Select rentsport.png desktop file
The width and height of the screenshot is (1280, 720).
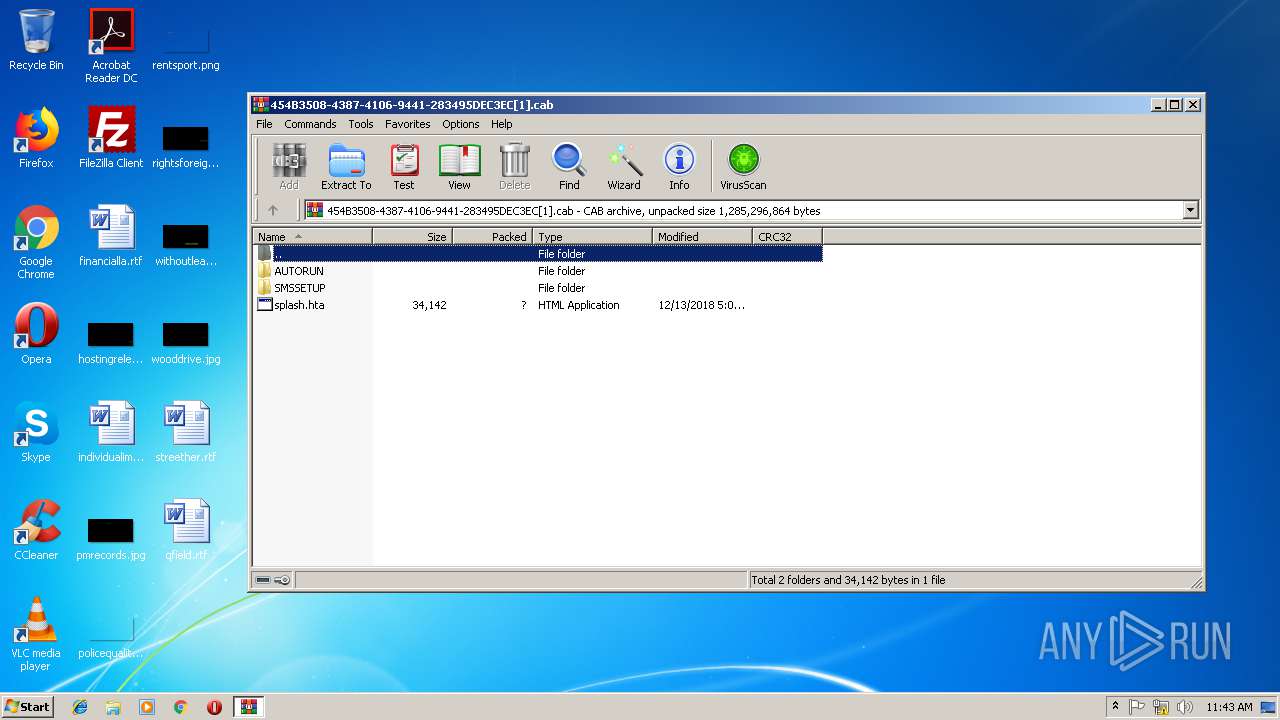(x=186, y=46)
